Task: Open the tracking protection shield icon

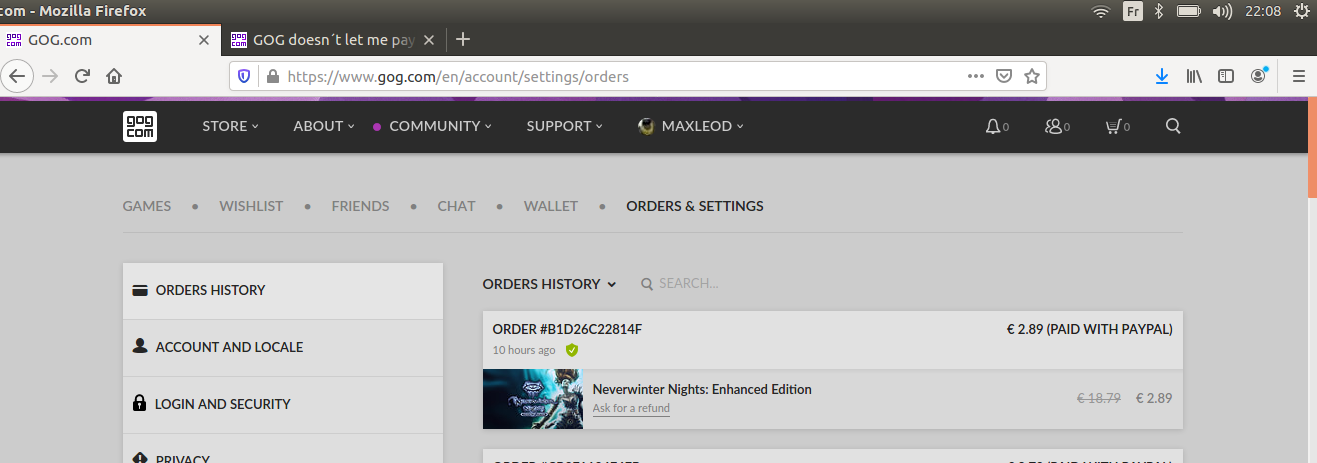Action: pyautogui.click(x=244, y=76)
